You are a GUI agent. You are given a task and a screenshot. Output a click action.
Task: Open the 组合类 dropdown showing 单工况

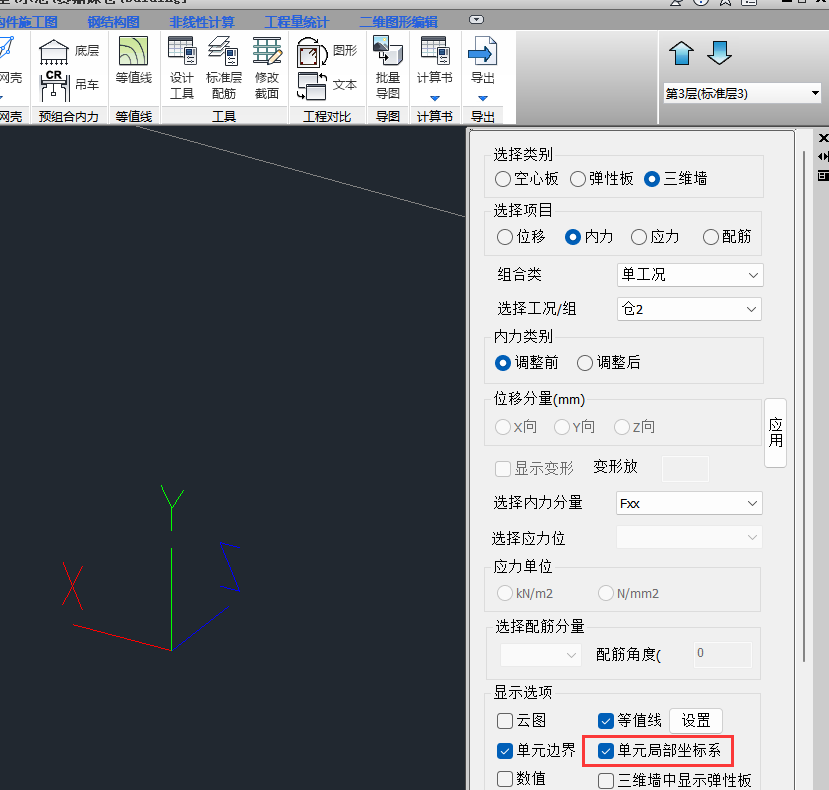690,275
